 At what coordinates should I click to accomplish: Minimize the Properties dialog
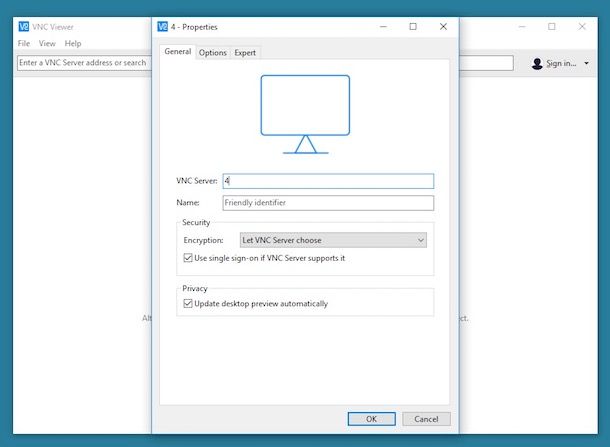383,26
